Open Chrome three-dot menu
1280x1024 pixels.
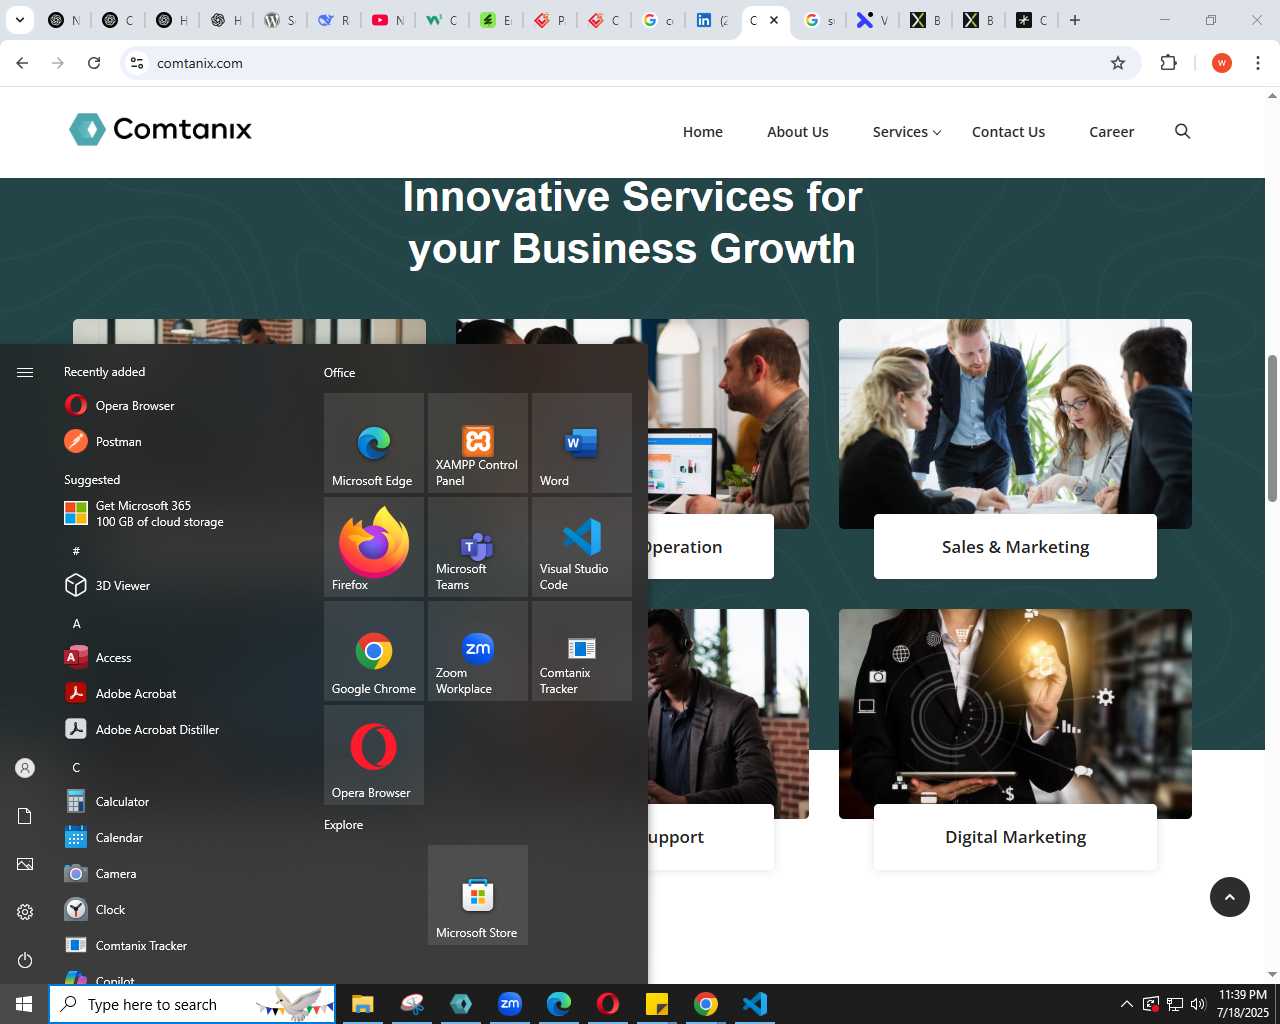click(x=1258, y=63)
